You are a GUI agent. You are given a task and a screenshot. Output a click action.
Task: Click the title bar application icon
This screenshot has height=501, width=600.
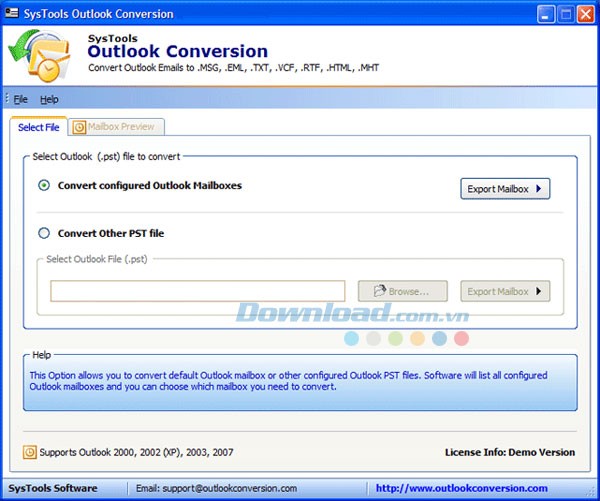pyautogui.click(x=12, y=13)
